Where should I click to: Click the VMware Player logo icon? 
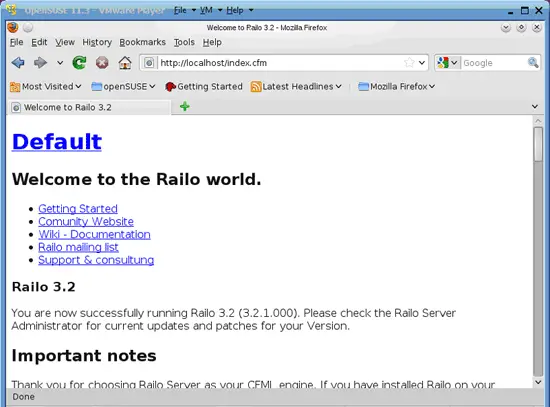tap(11, 10)
